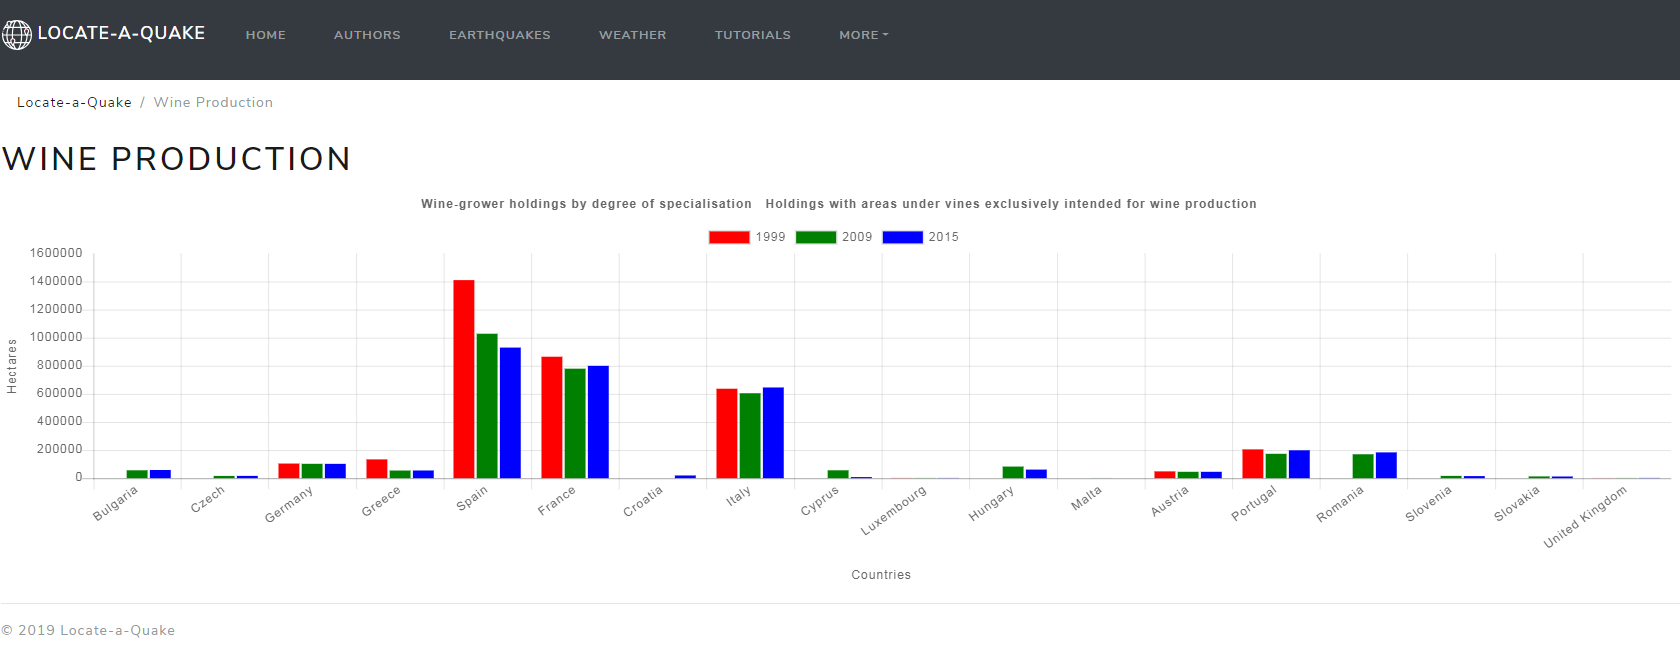Open the Earthquakes menu item
The image size is (1680, 657).
coord(499,35)
